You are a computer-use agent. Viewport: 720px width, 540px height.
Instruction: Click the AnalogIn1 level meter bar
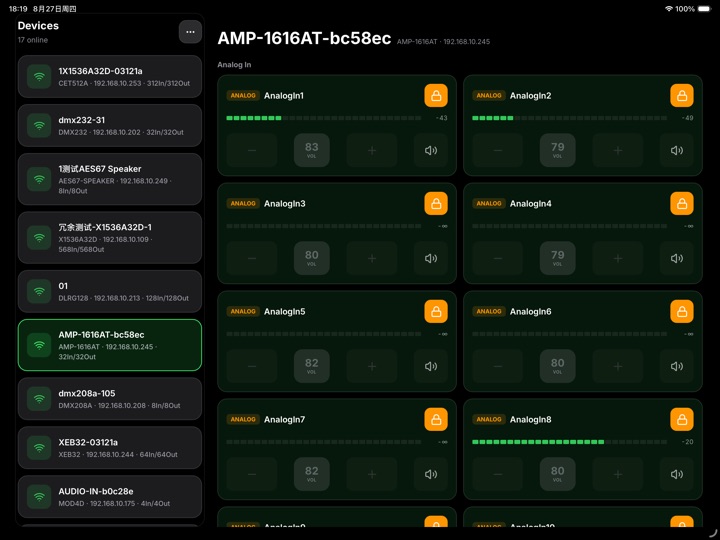324,118
